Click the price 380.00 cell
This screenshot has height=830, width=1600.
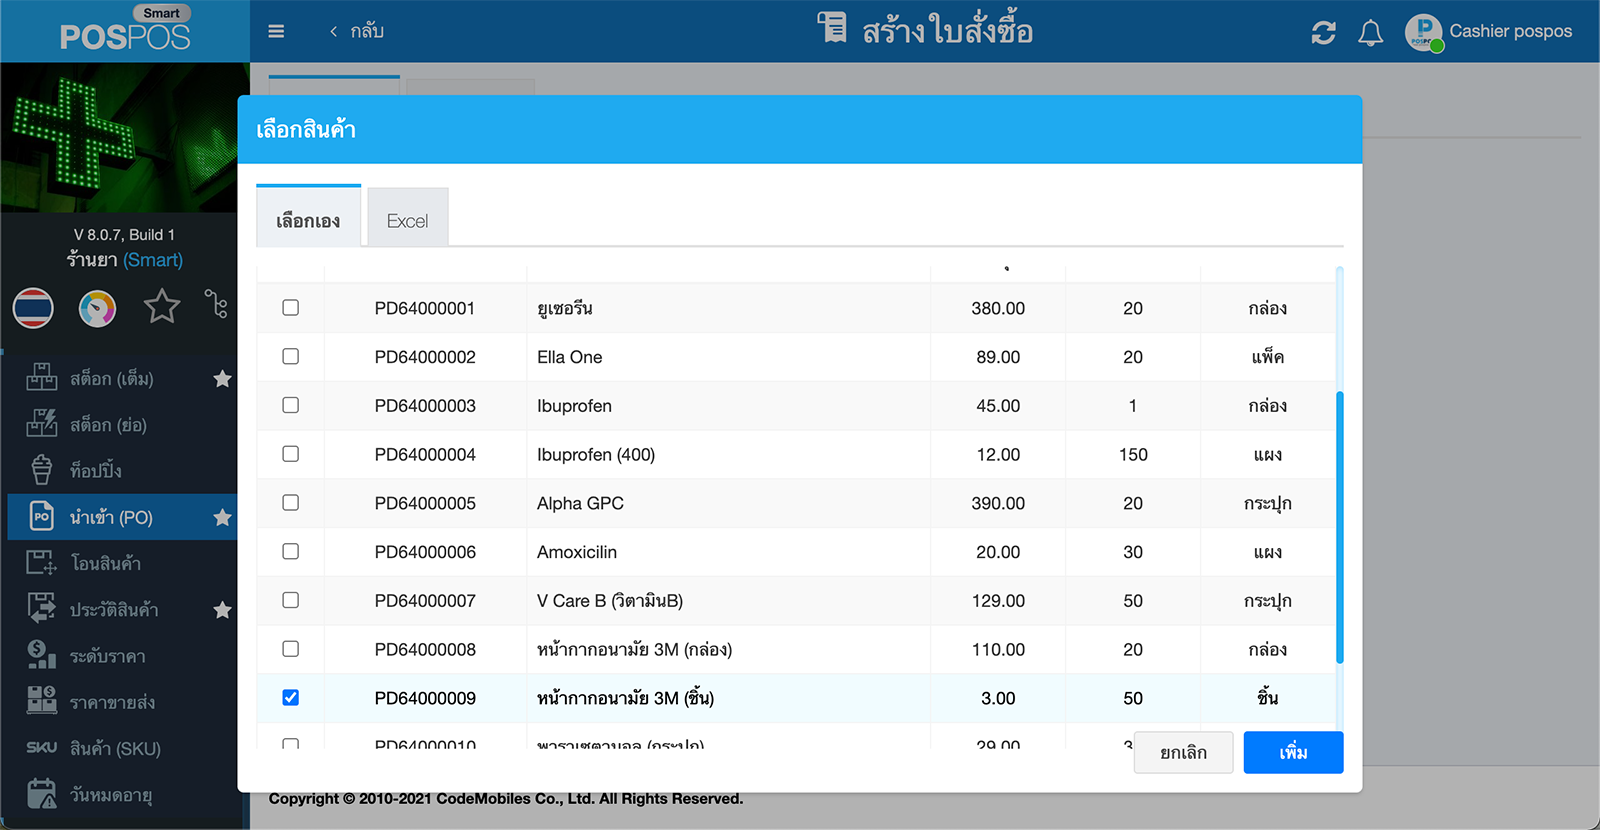click(998, 309)
